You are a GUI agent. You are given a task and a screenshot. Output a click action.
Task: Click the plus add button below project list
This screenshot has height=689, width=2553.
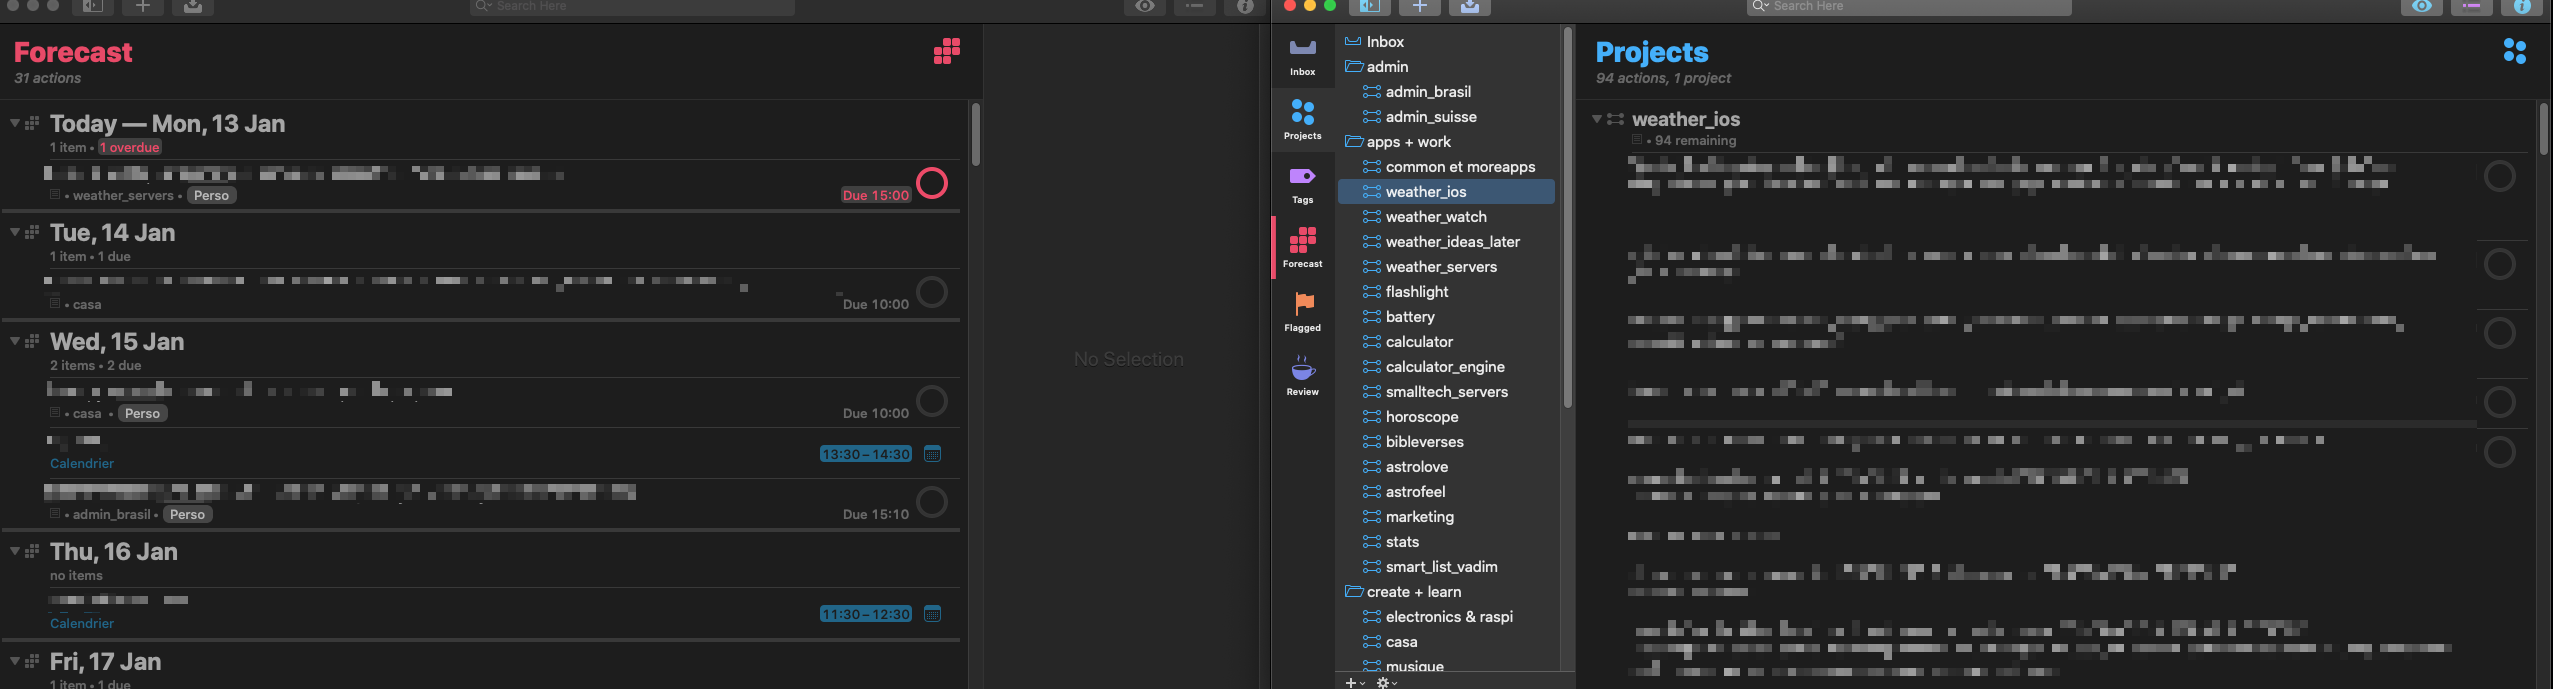(x=1355, y=682)
